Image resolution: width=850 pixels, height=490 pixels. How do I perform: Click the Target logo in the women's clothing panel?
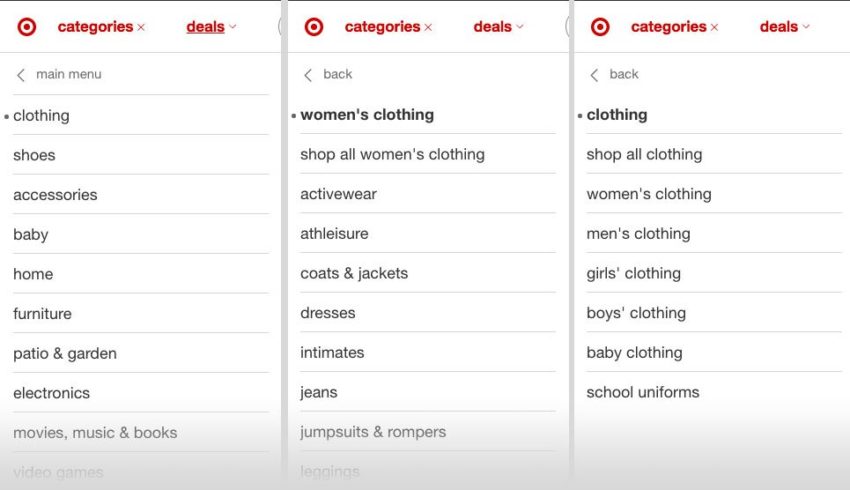coord(314,27)
